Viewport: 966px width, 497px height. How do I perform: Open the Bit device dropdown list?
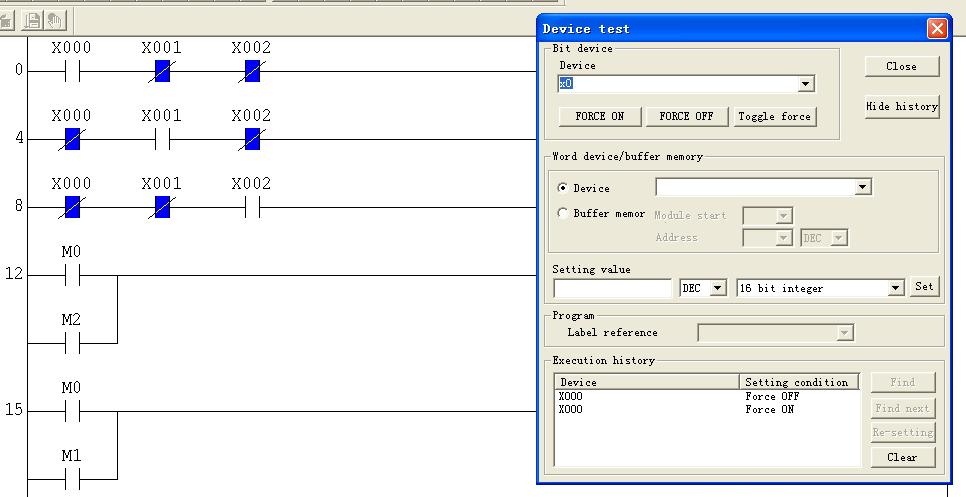806,85
